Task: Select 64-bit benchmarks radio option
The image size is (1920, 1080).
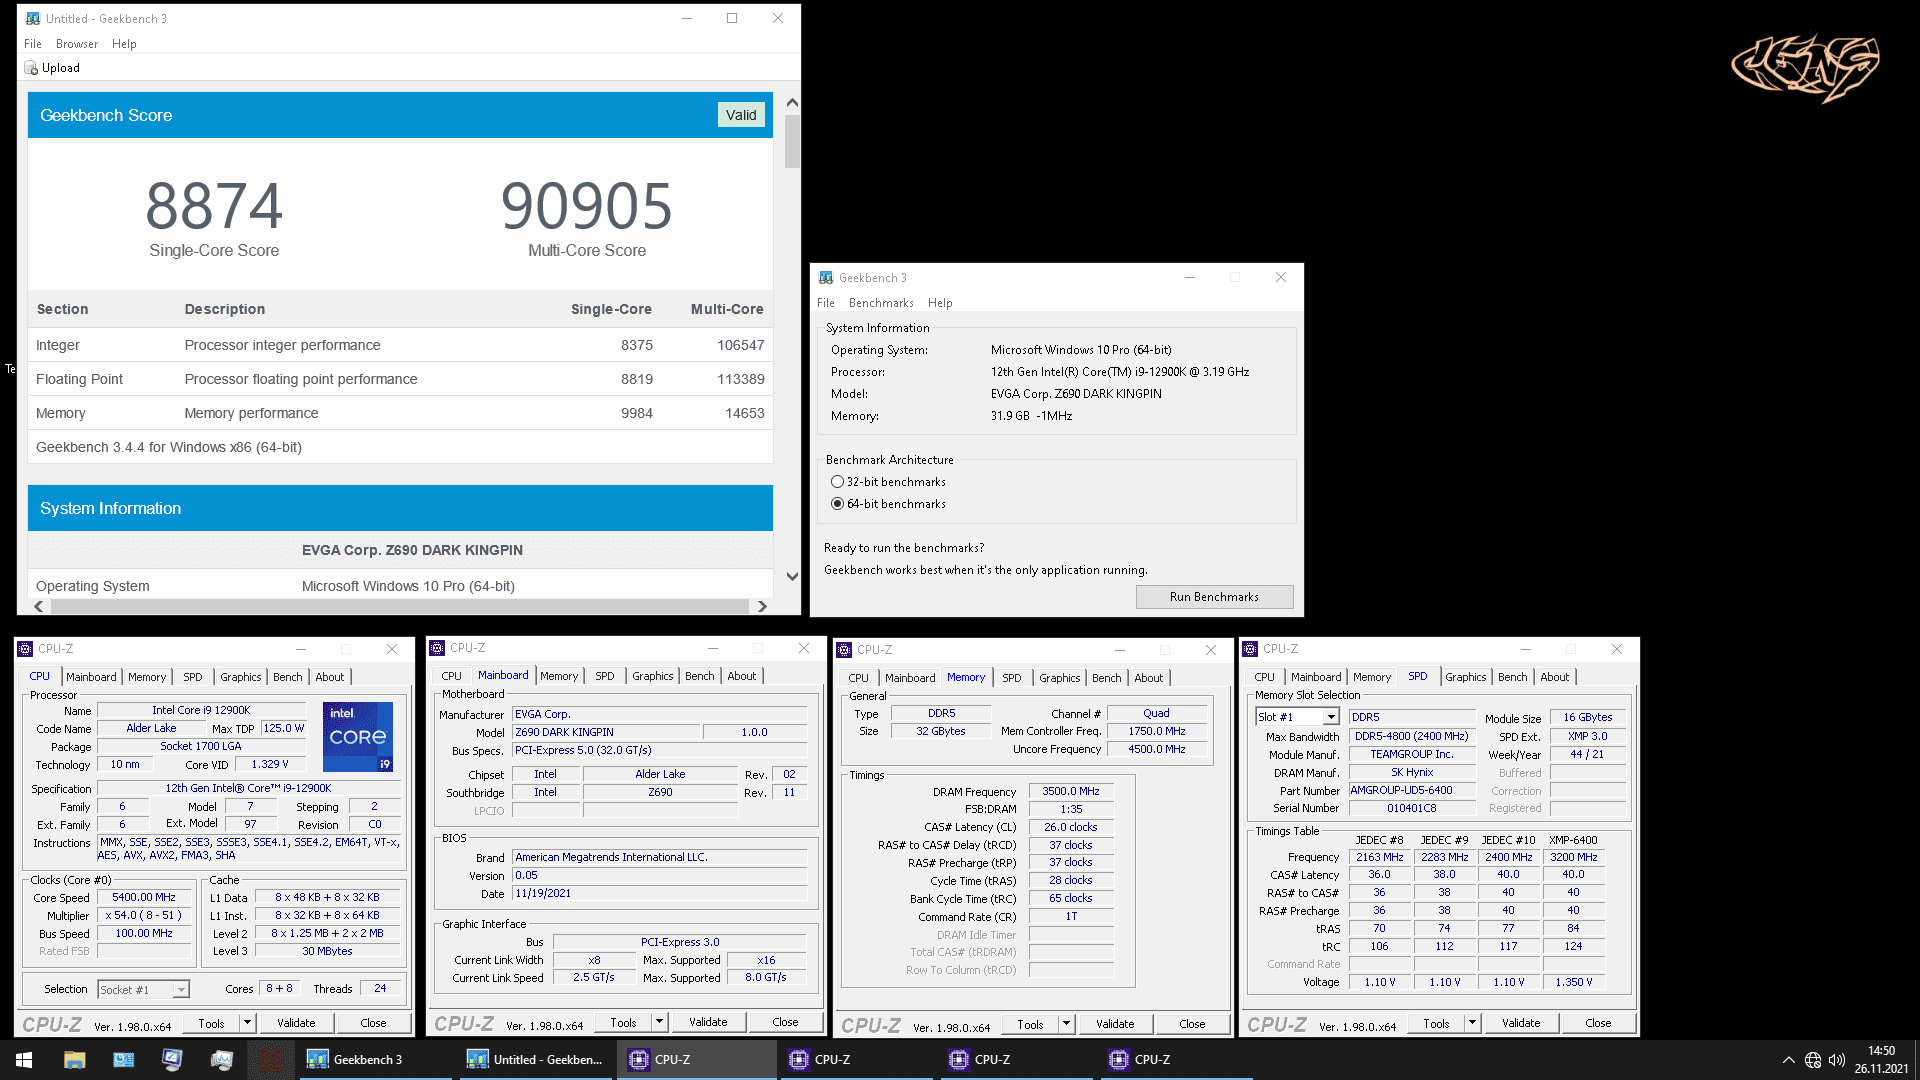Action: click(838, 504)
